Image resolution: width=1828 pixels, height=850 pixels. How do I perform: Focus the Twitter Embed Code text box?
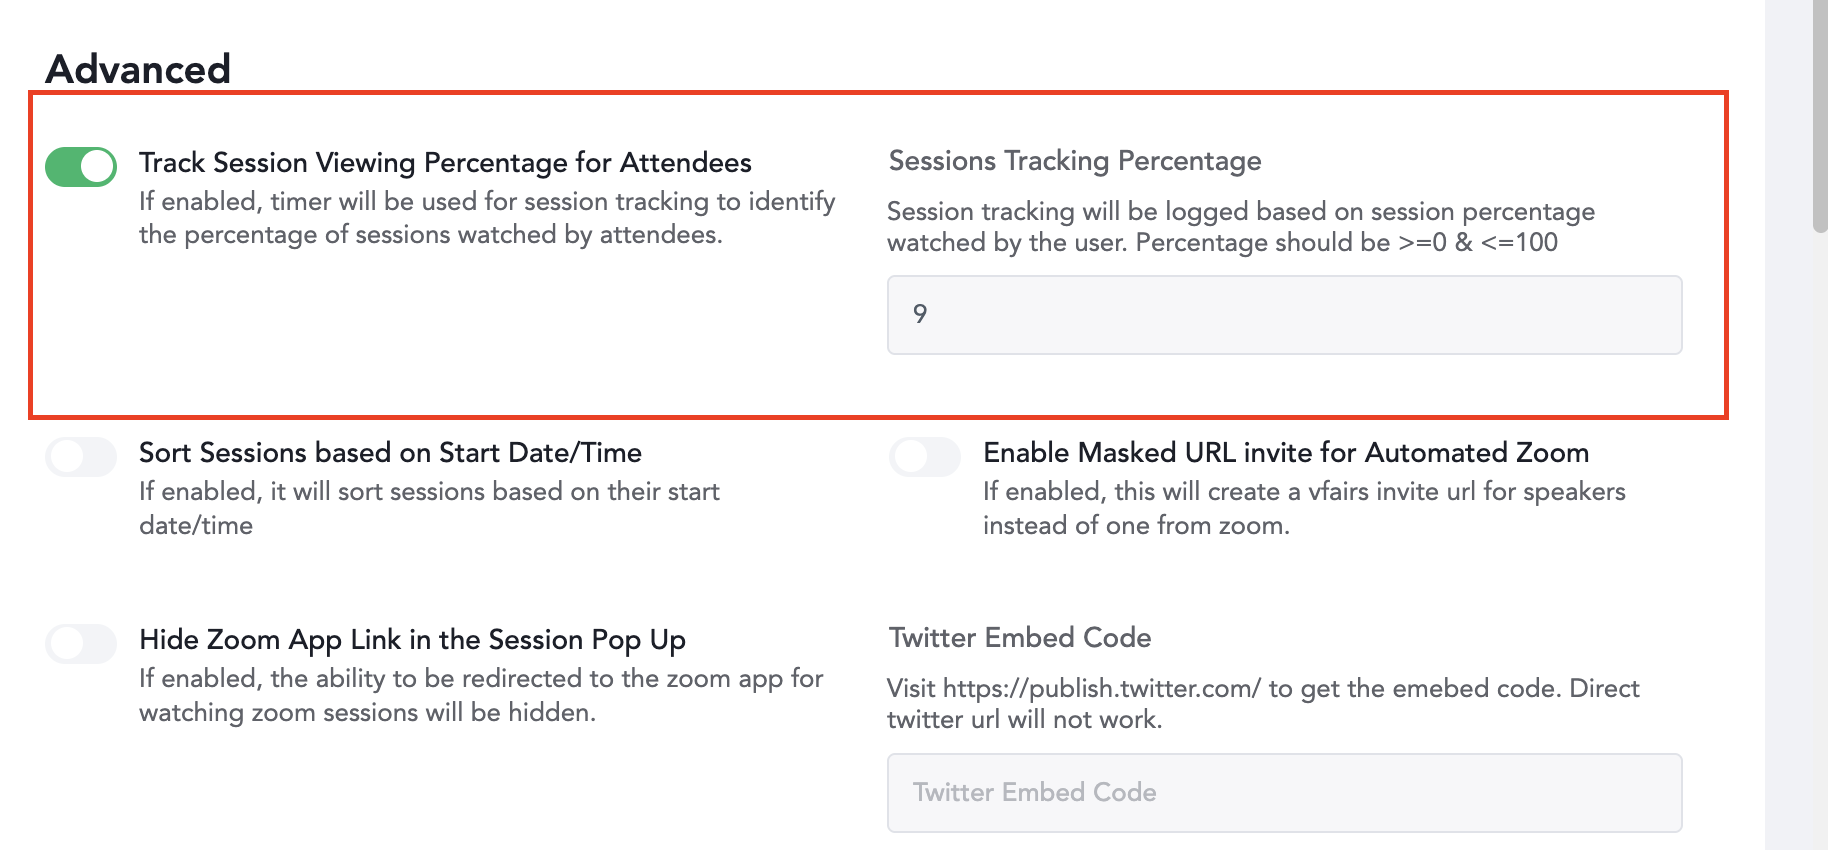tap(1284, 793)
